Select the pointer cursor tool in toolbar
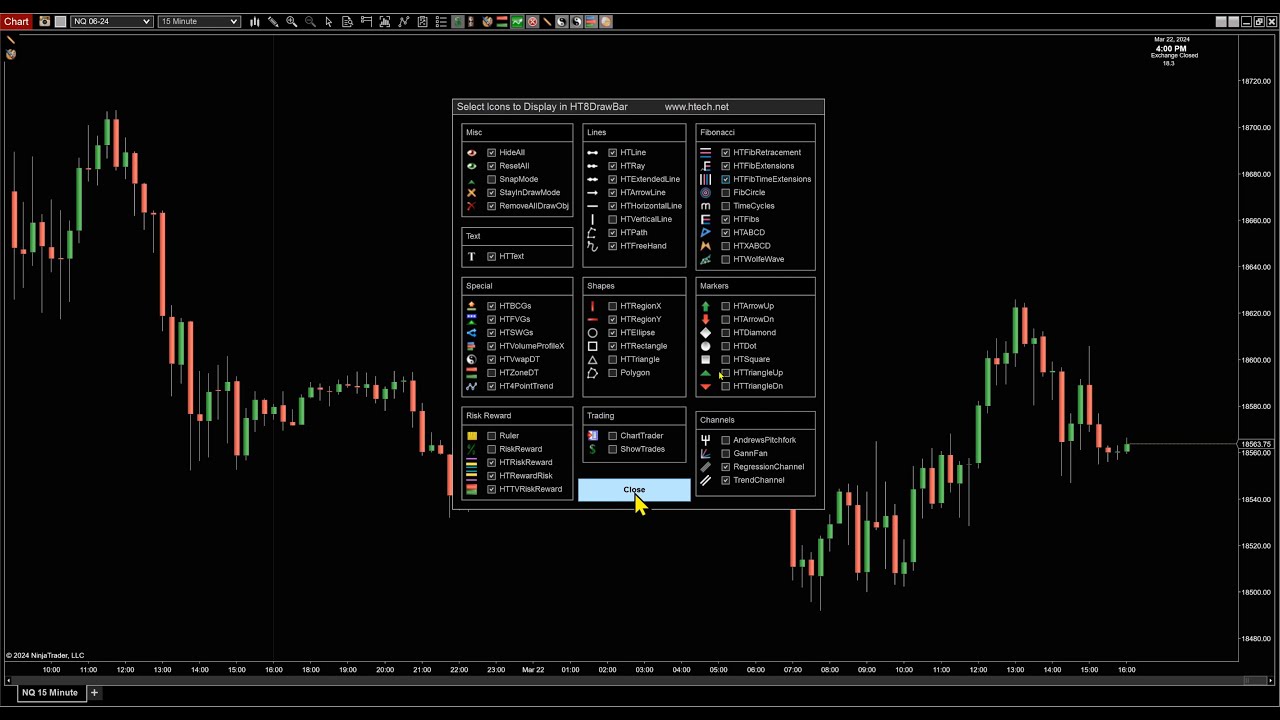The image size is (1280, 720). pyautogui.click(x=328, y=22)
